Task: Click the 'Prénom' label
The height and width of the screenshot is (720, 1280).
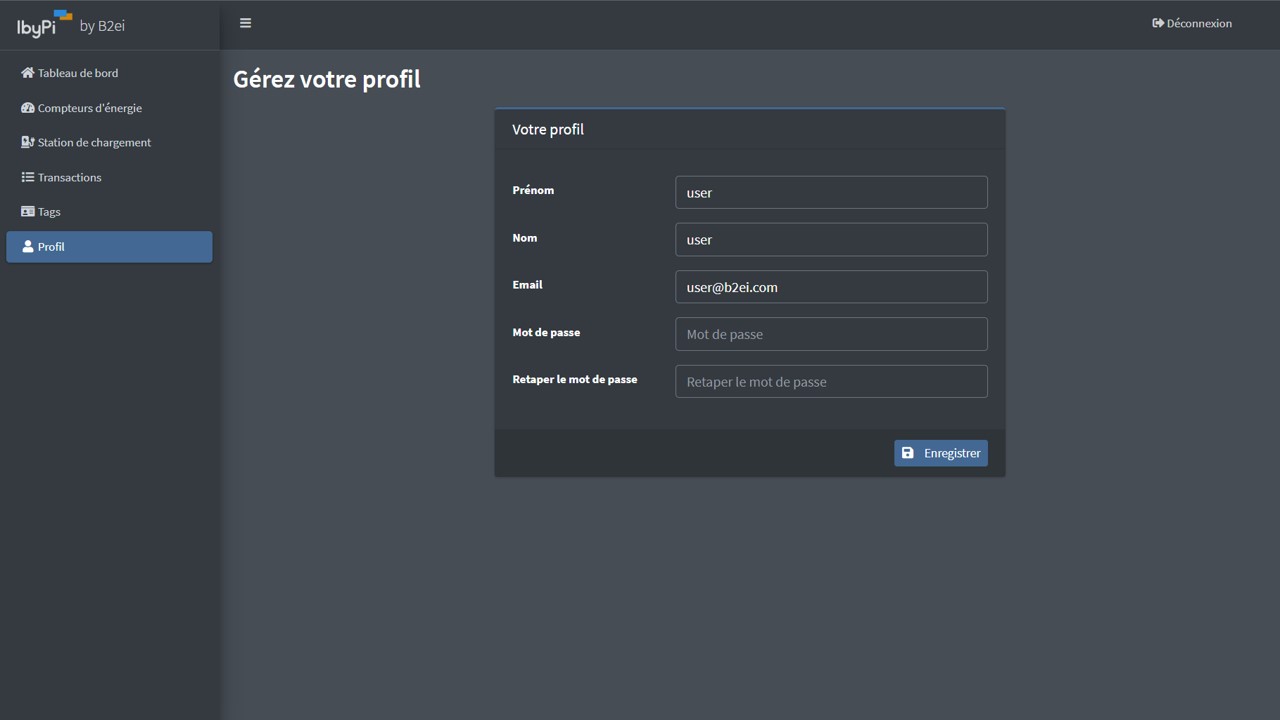Action: 533,190
